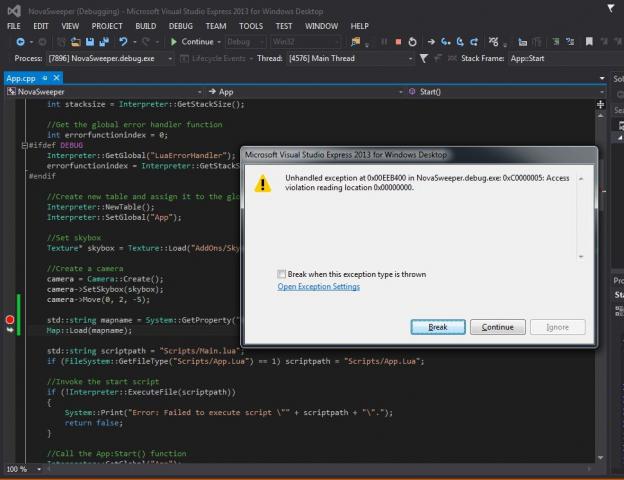
Task: Click the Step Into icon
Action: click(x=445, y=42)
